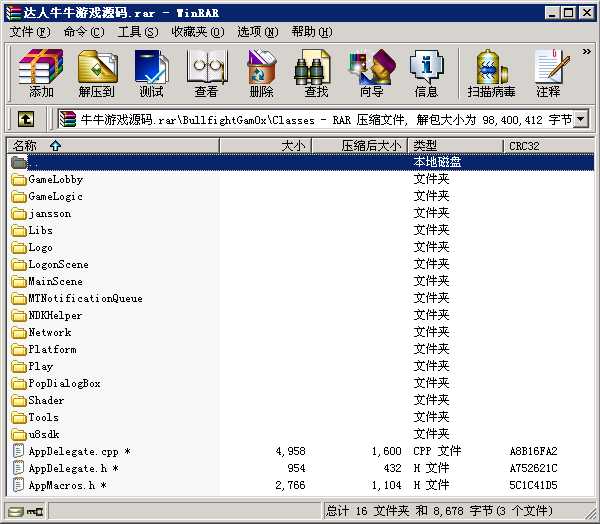Image resolution: width=600 pixels, height=524 pixels.
Task: Select the parent directory '..' row
Action: point(301,162)
